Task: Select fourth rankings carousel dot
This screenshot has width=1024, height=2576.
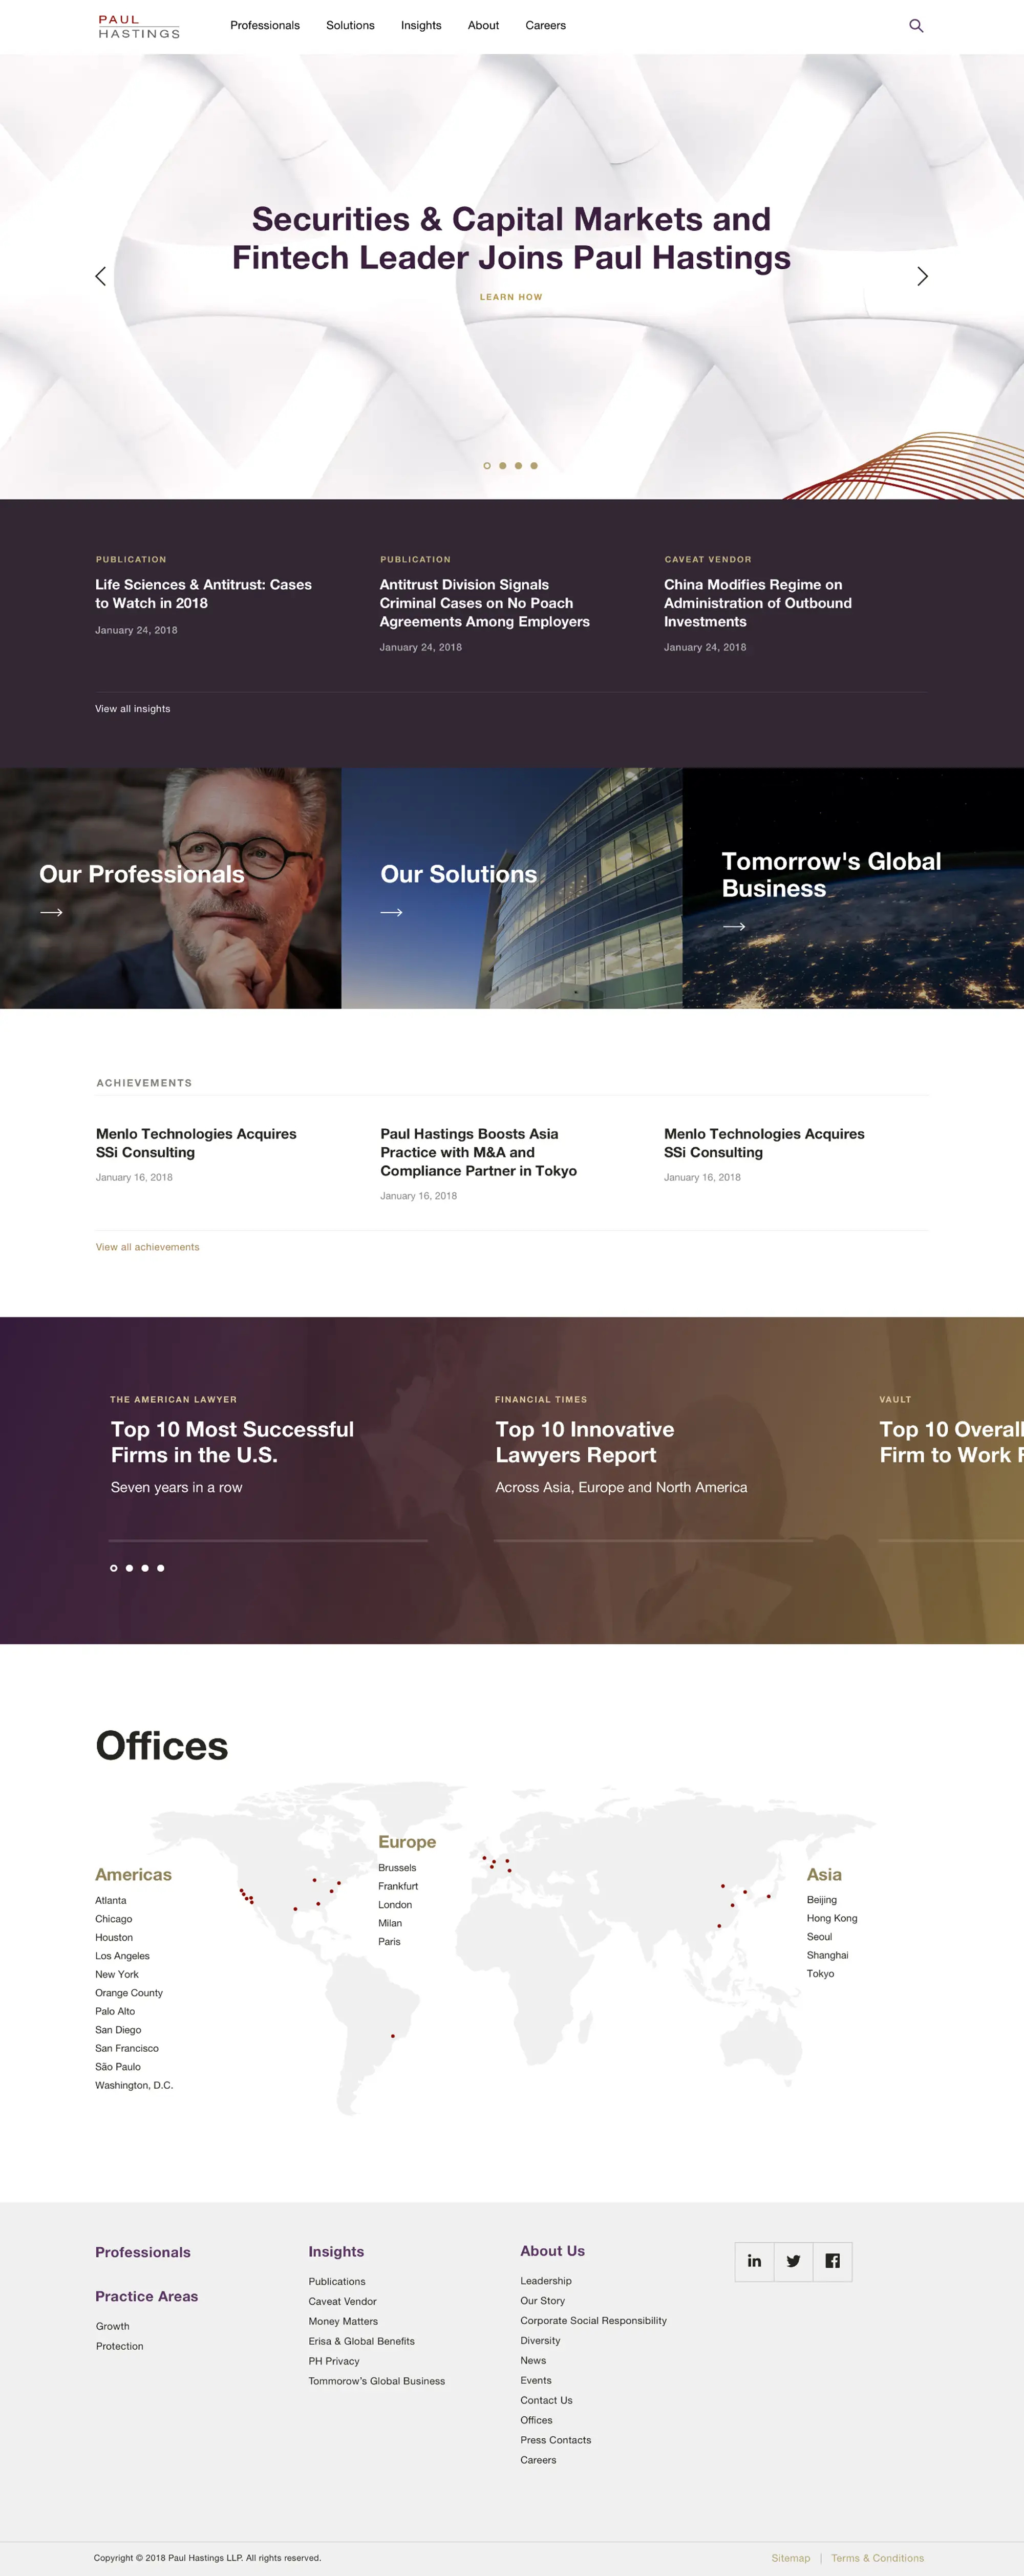Action: coord(161,1568)
